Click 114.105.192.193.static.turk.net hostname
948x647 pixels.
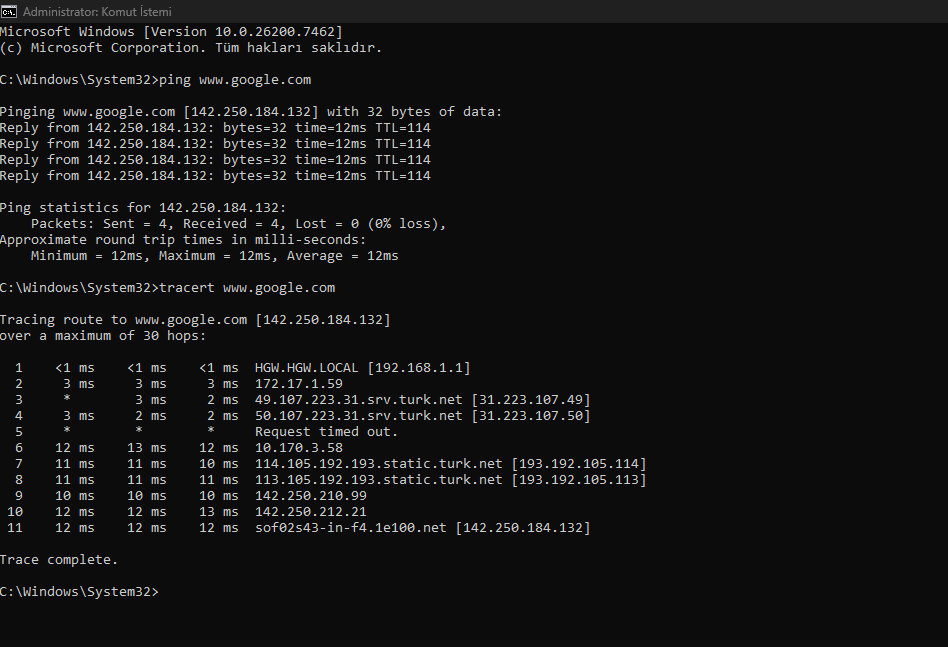[378, 464]
